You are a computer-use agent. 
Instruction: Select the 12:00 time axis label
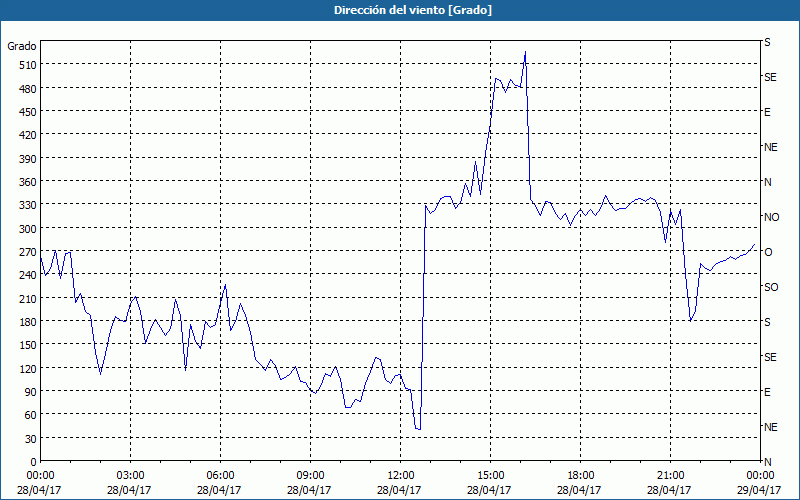pos(401,476)
